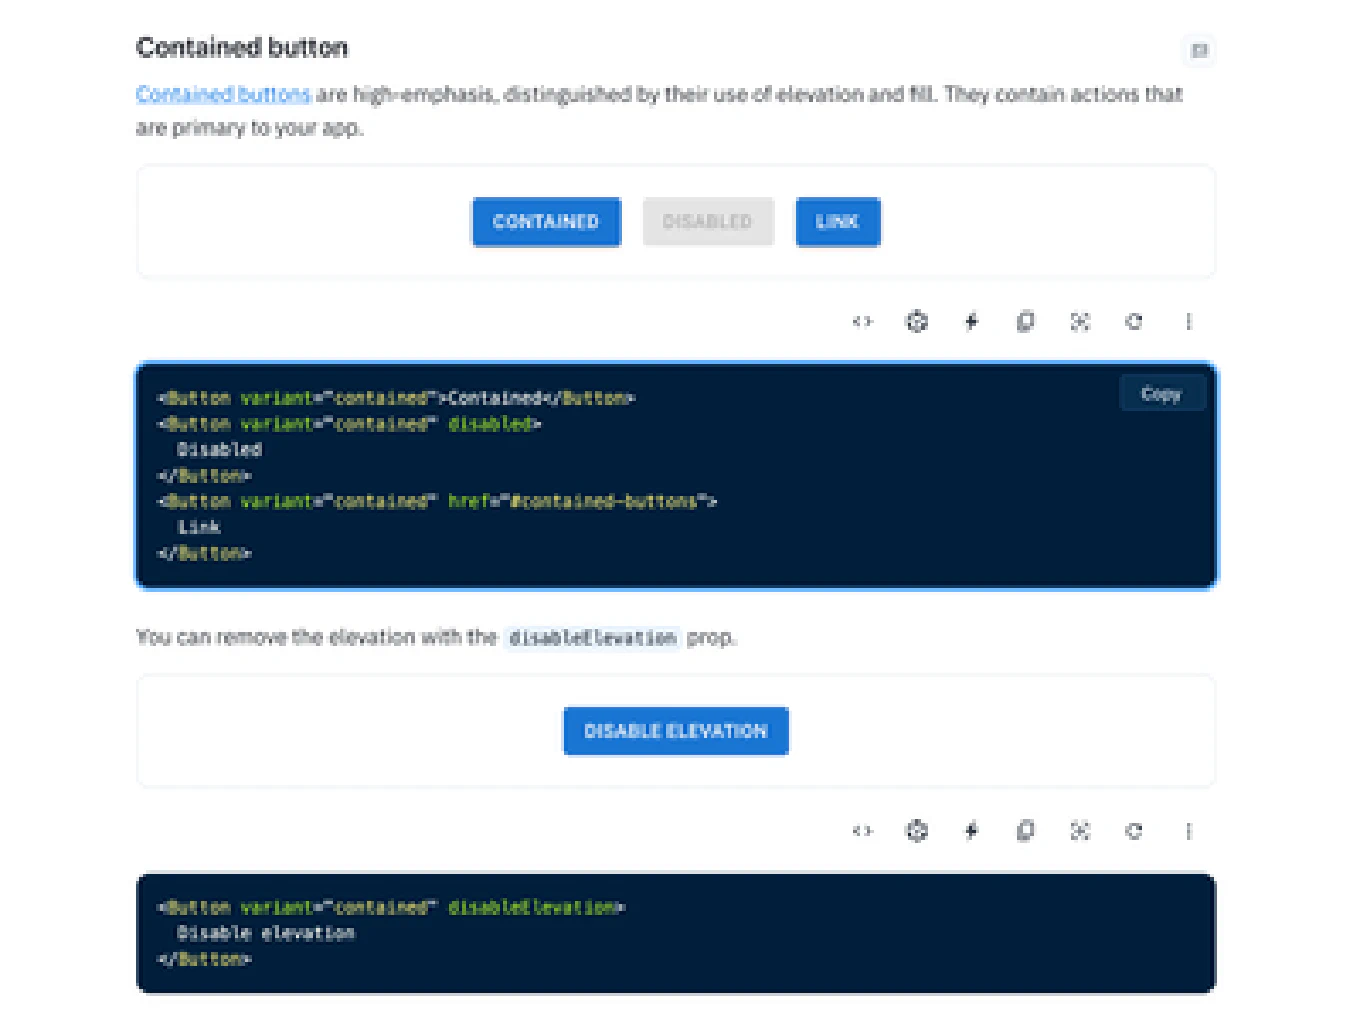Click the 'Disable elevation' text in the second code block
The width and height of the screenshot is (1360, 1020).
[x=266, y=933]
